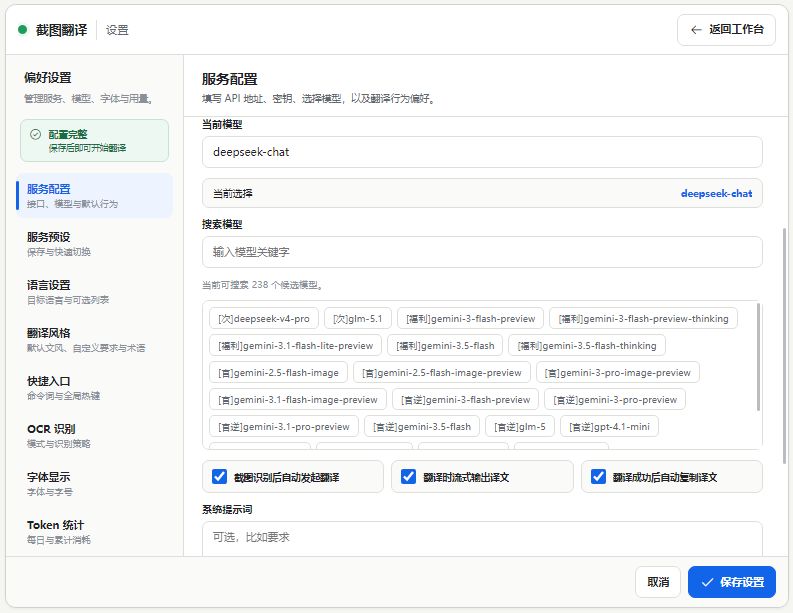Uncheck 翻译时流式输出译文 checkbox
Screen dimensions: 793x613
408,476
